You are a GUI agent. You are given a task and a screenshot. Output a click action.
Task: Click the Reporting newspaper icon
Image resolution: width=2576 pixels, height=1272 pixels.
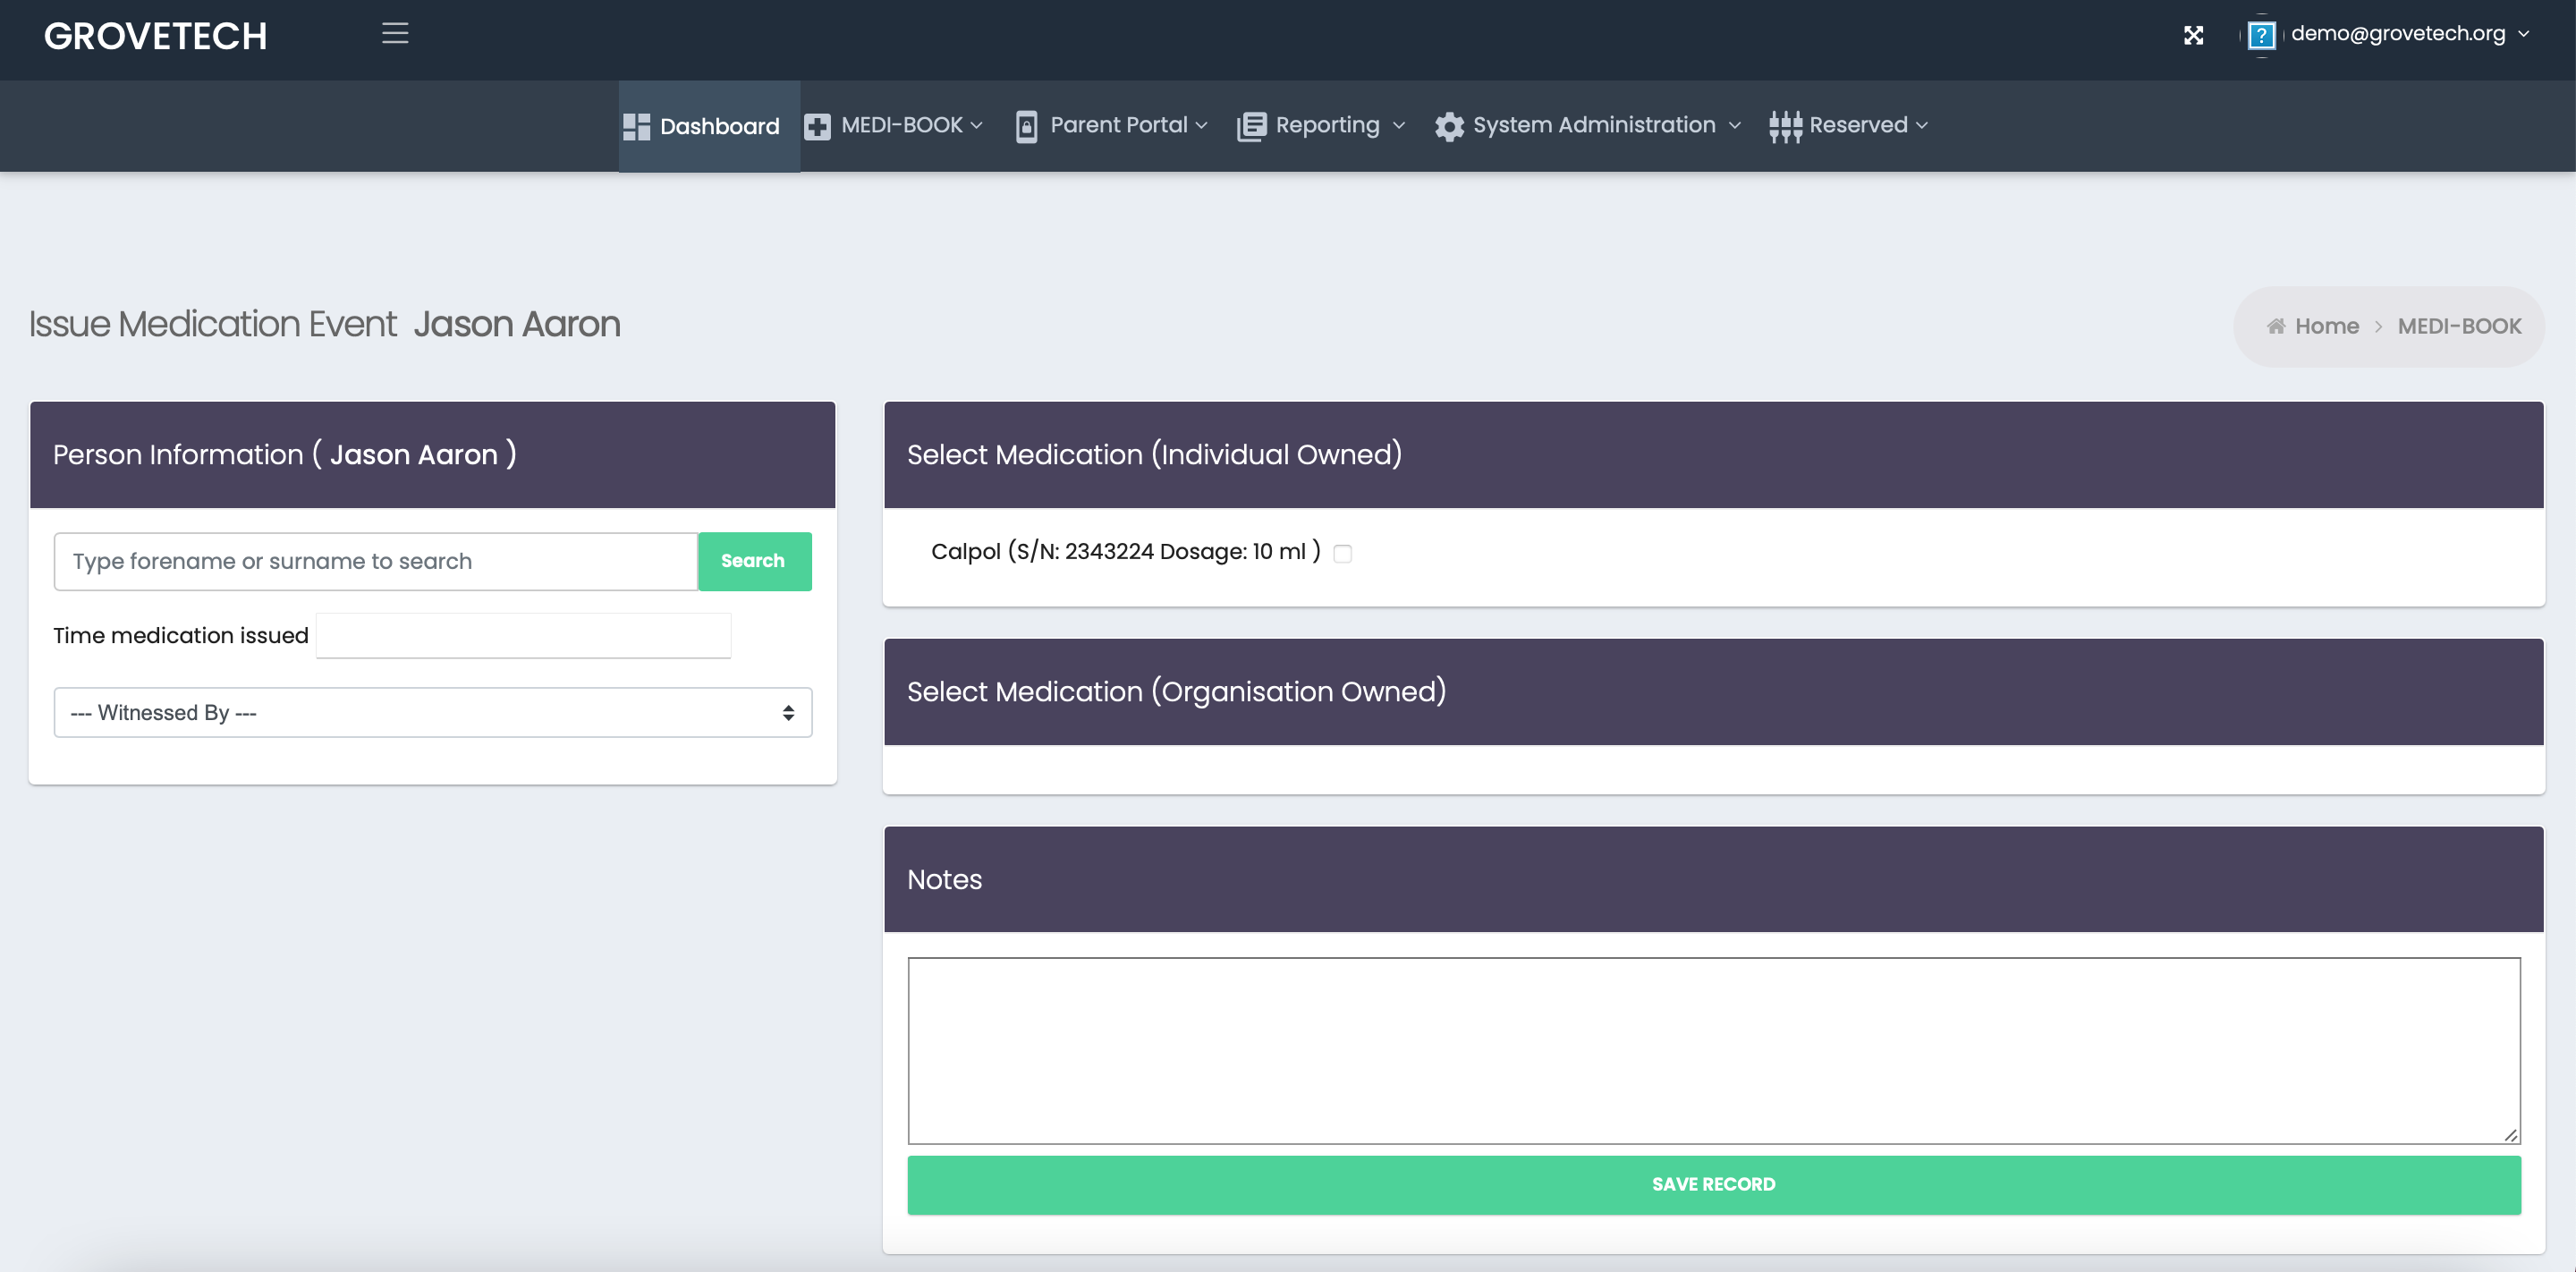coord(1251,127)
